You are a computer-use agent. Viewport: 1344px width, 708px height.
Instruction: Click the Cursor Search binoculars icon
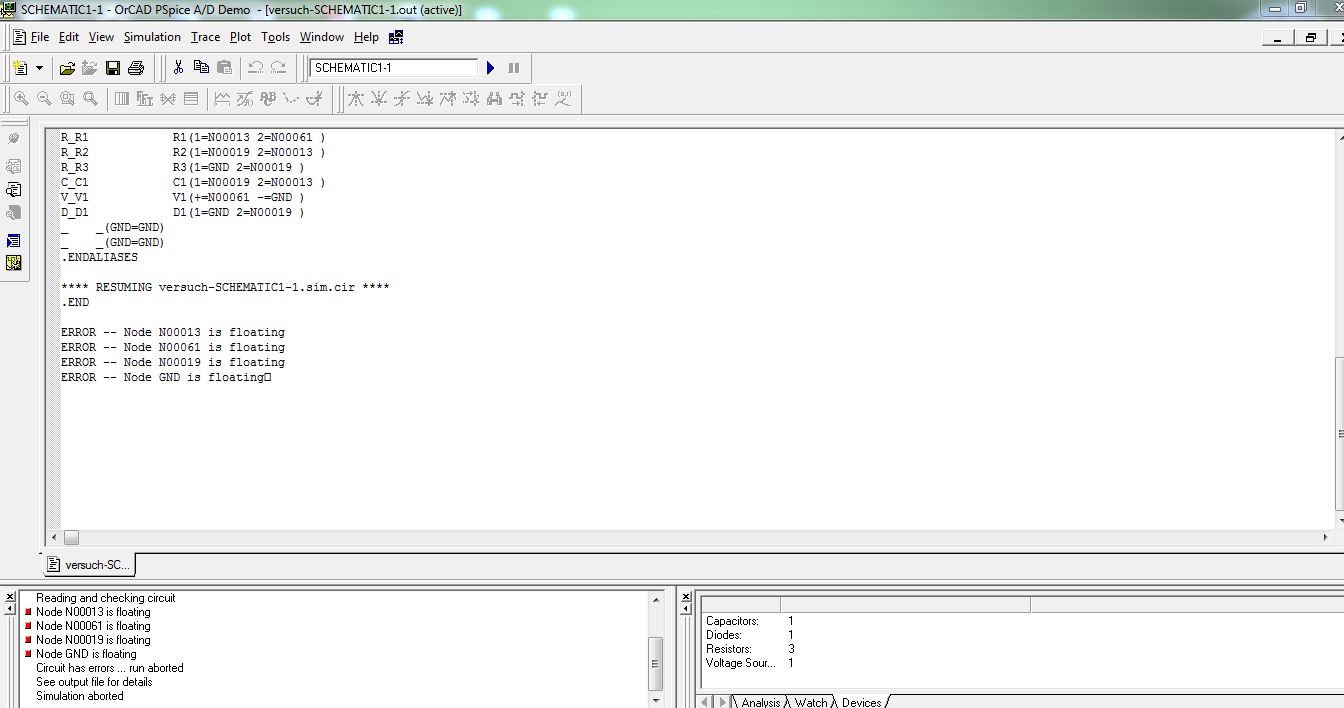point(494,99)
